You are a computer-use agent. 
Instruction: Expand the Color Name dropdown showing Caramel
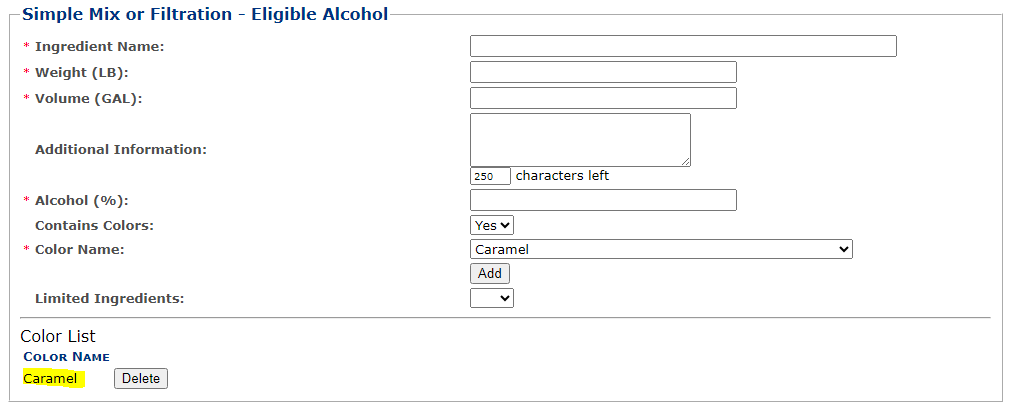[x=661, y=249]
